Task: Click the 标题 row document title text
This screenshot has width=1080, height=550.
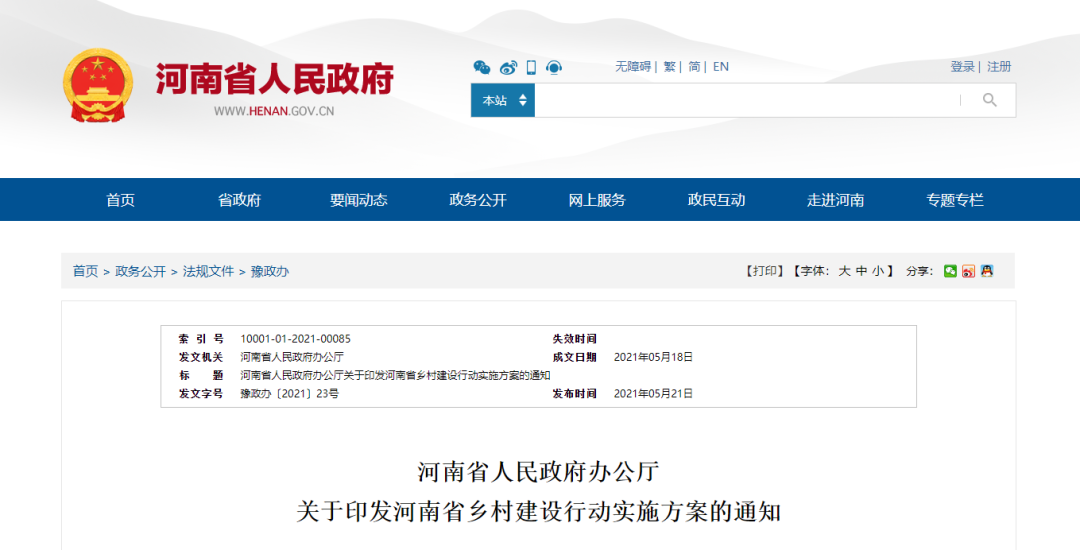Action: point(395,375)
